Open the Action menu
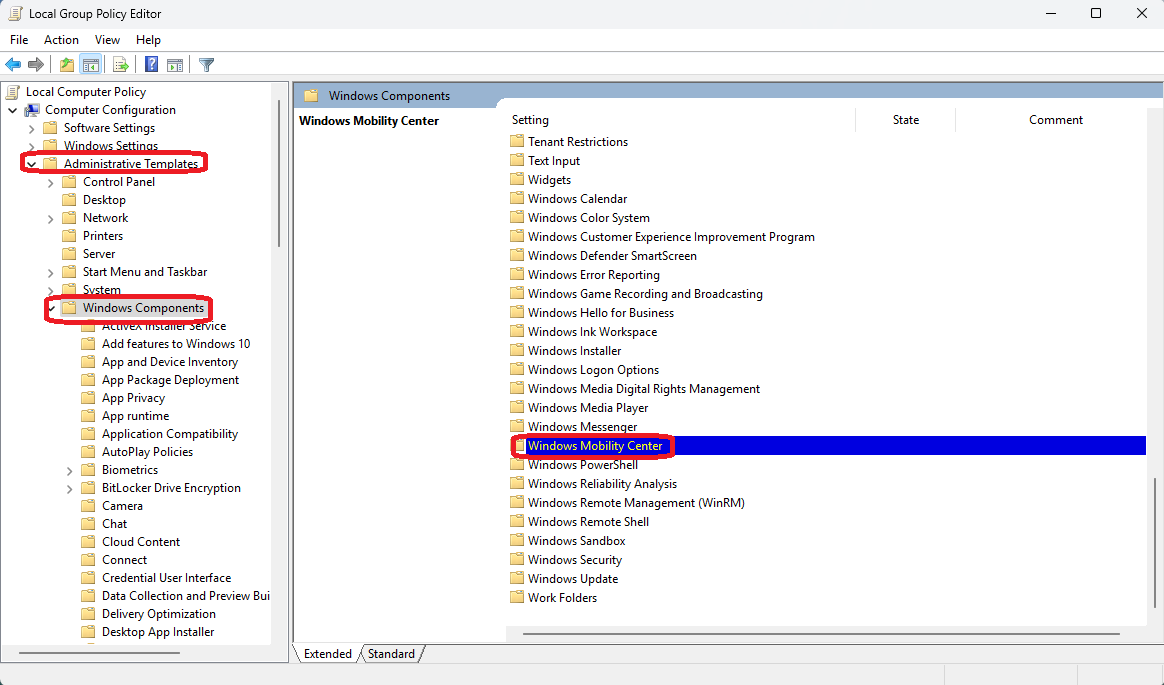The image size is (1164, 685). pos(61,40)
